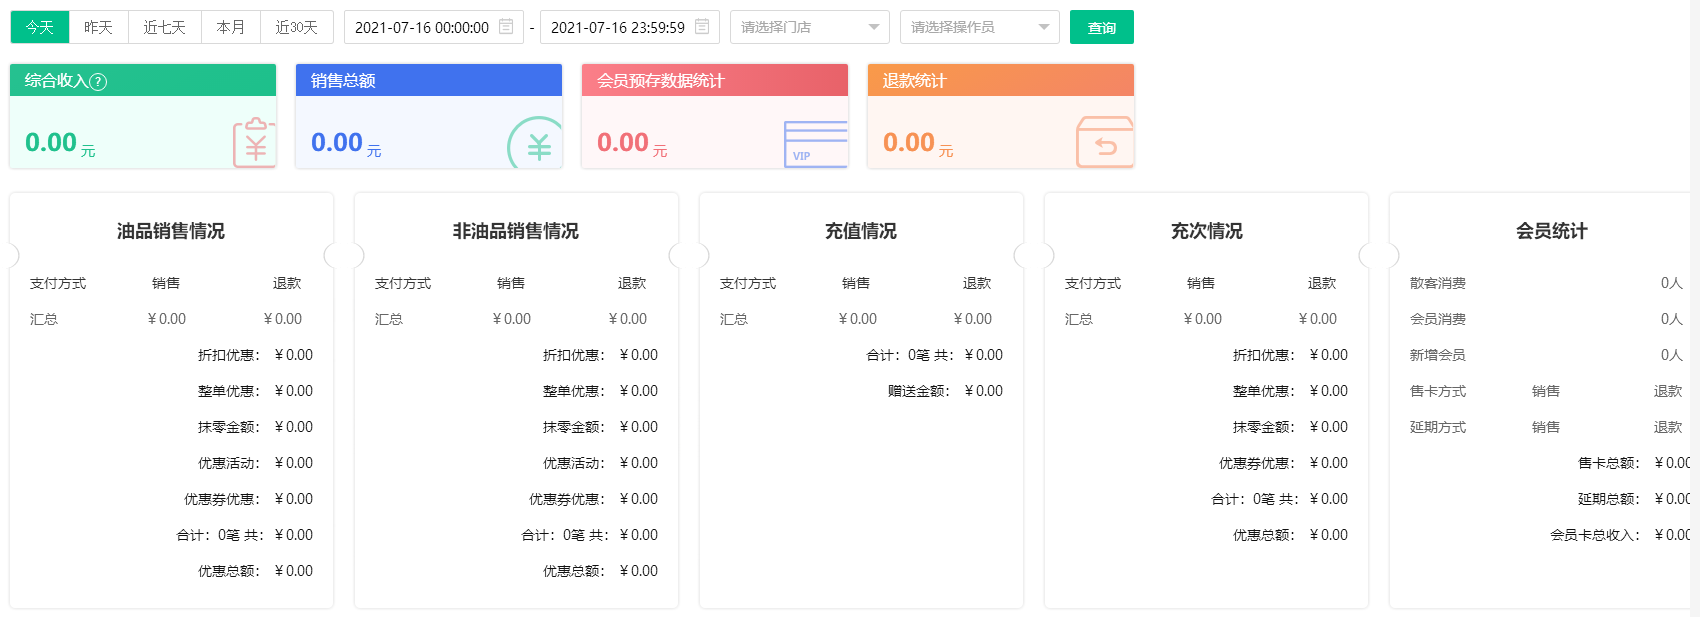The height and width of the screenshot is (617, 1700).
Task: Click the 销售总额 card header
Action: point(428,81)
